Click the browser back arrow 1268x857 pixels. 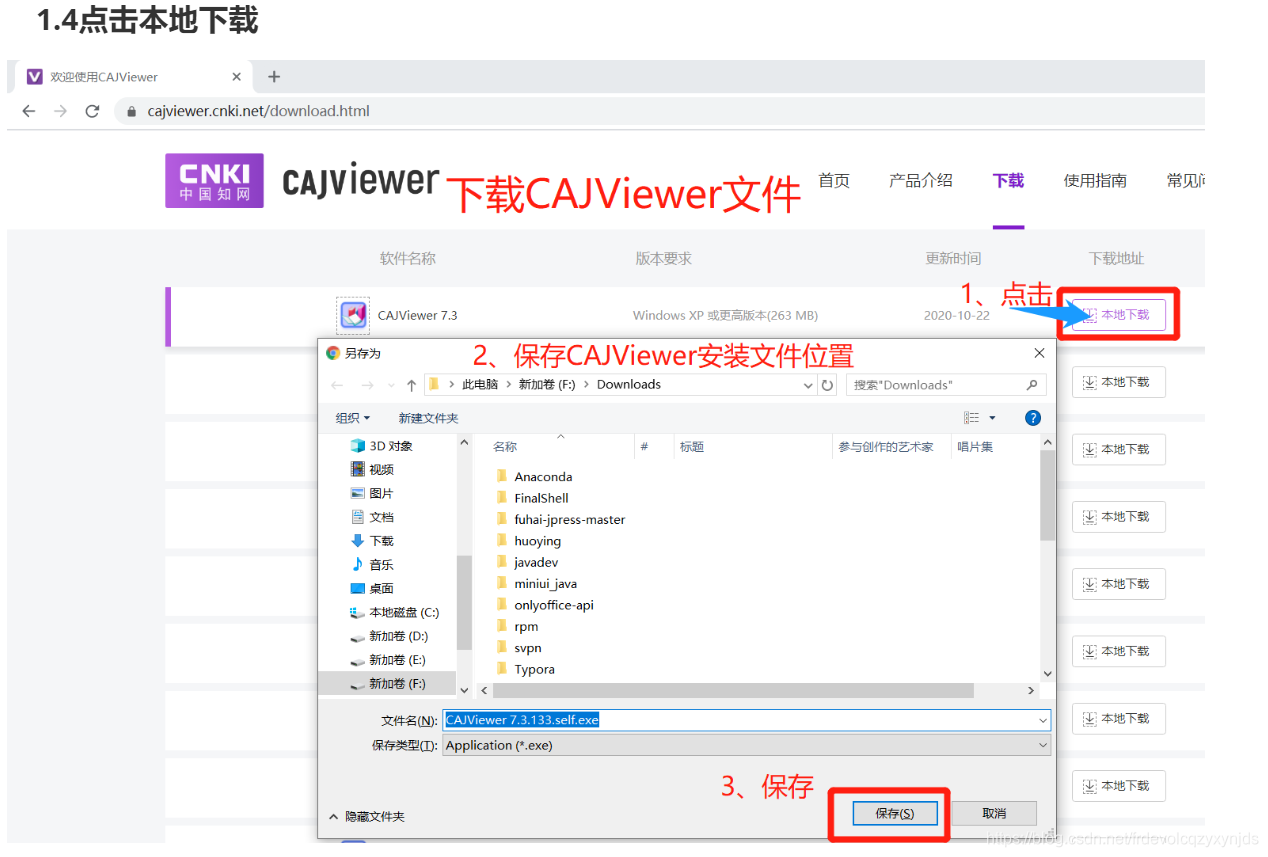29,111
